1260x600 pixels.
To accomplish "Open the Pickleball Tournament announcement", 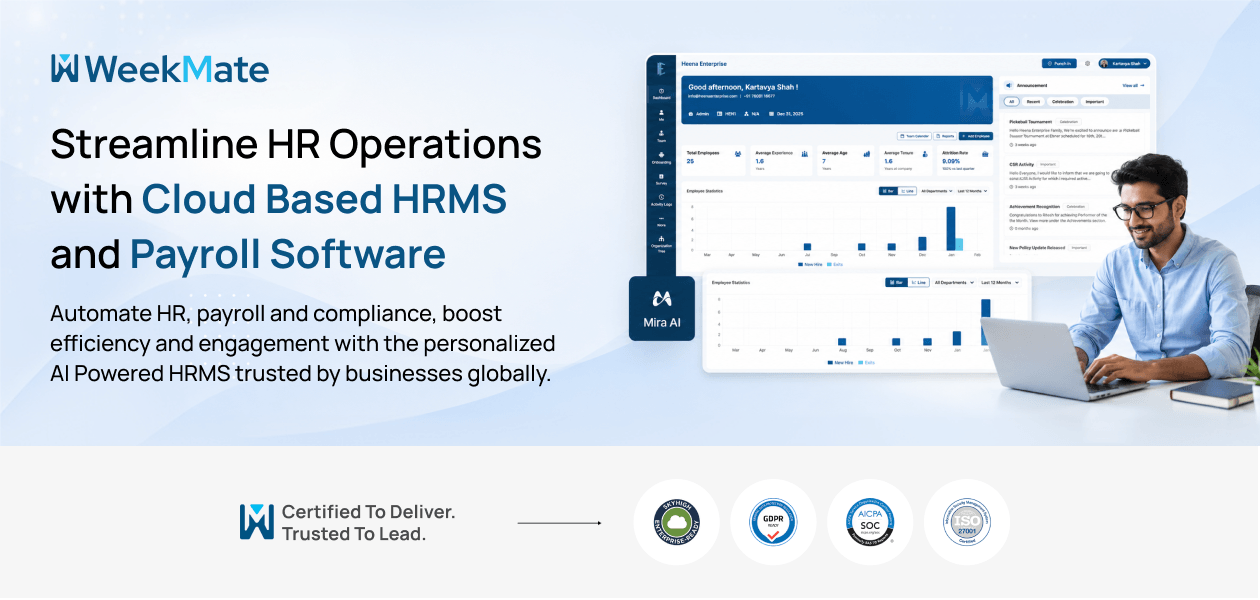I will 1075,133.
